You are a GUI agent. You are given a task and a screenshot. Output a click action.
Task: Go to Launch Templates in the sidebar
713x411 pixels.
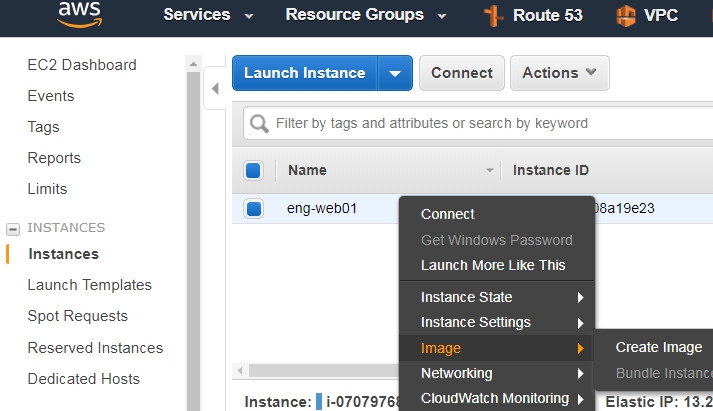click(90, 285)
